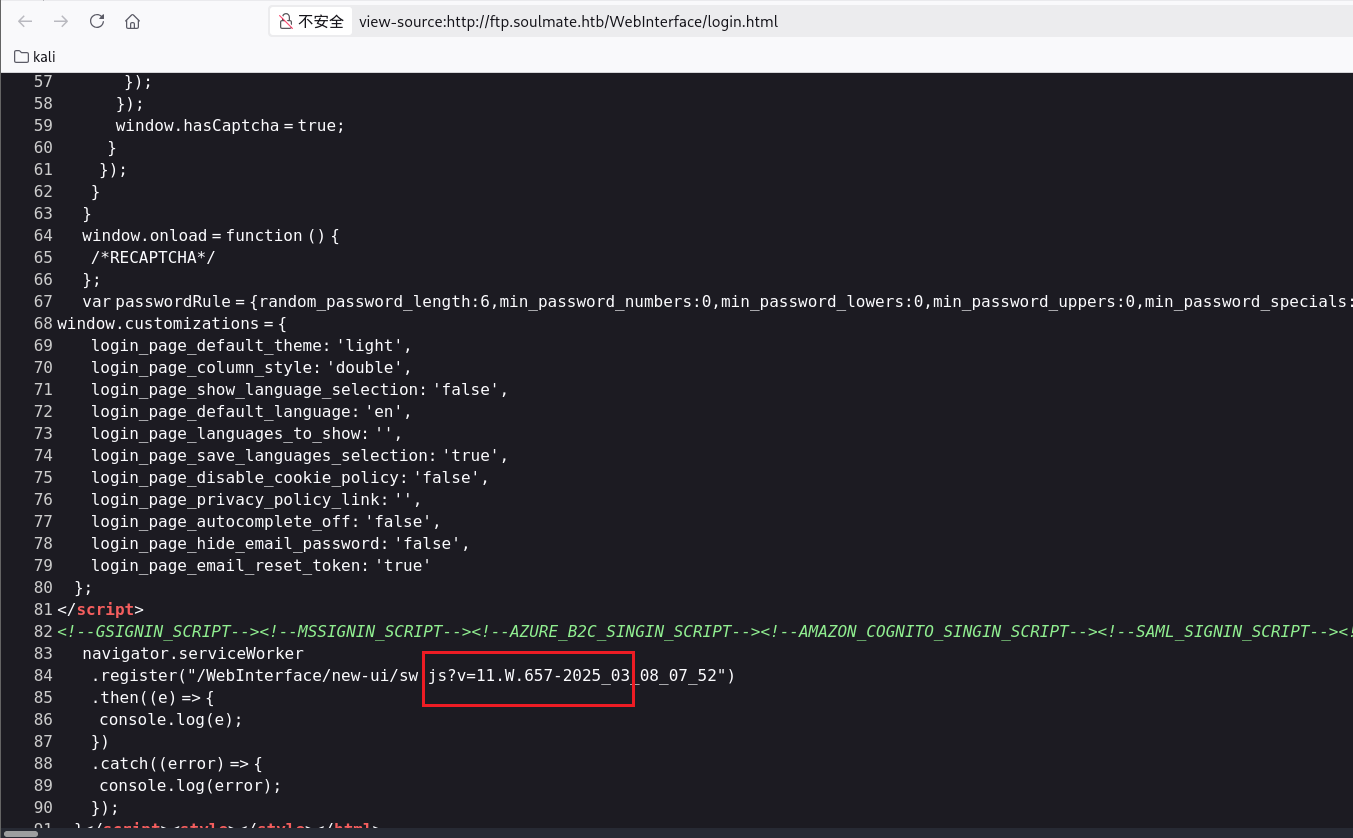
Task: Click the login_page_default_theme line
Action: pyautogui.click(x=250, y=346)
